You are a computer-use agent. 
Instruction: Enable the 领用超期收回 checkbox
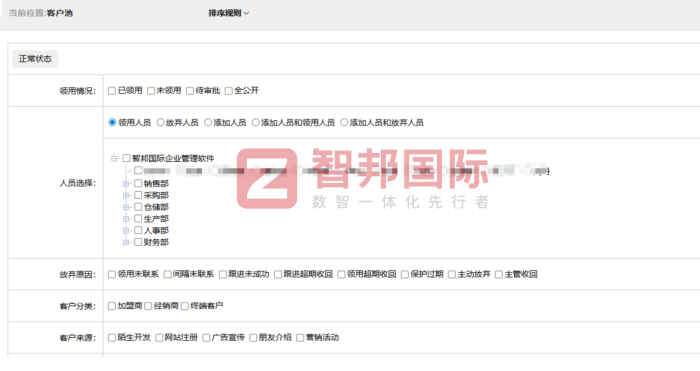tap(341, 274)
